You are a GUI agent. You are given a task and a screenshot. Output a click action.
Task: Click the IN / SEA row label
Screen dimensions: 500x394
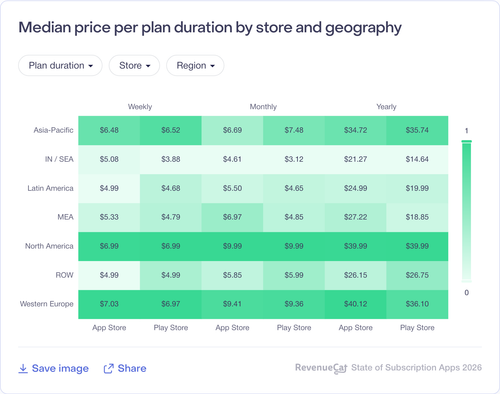(x=59, y=159)
